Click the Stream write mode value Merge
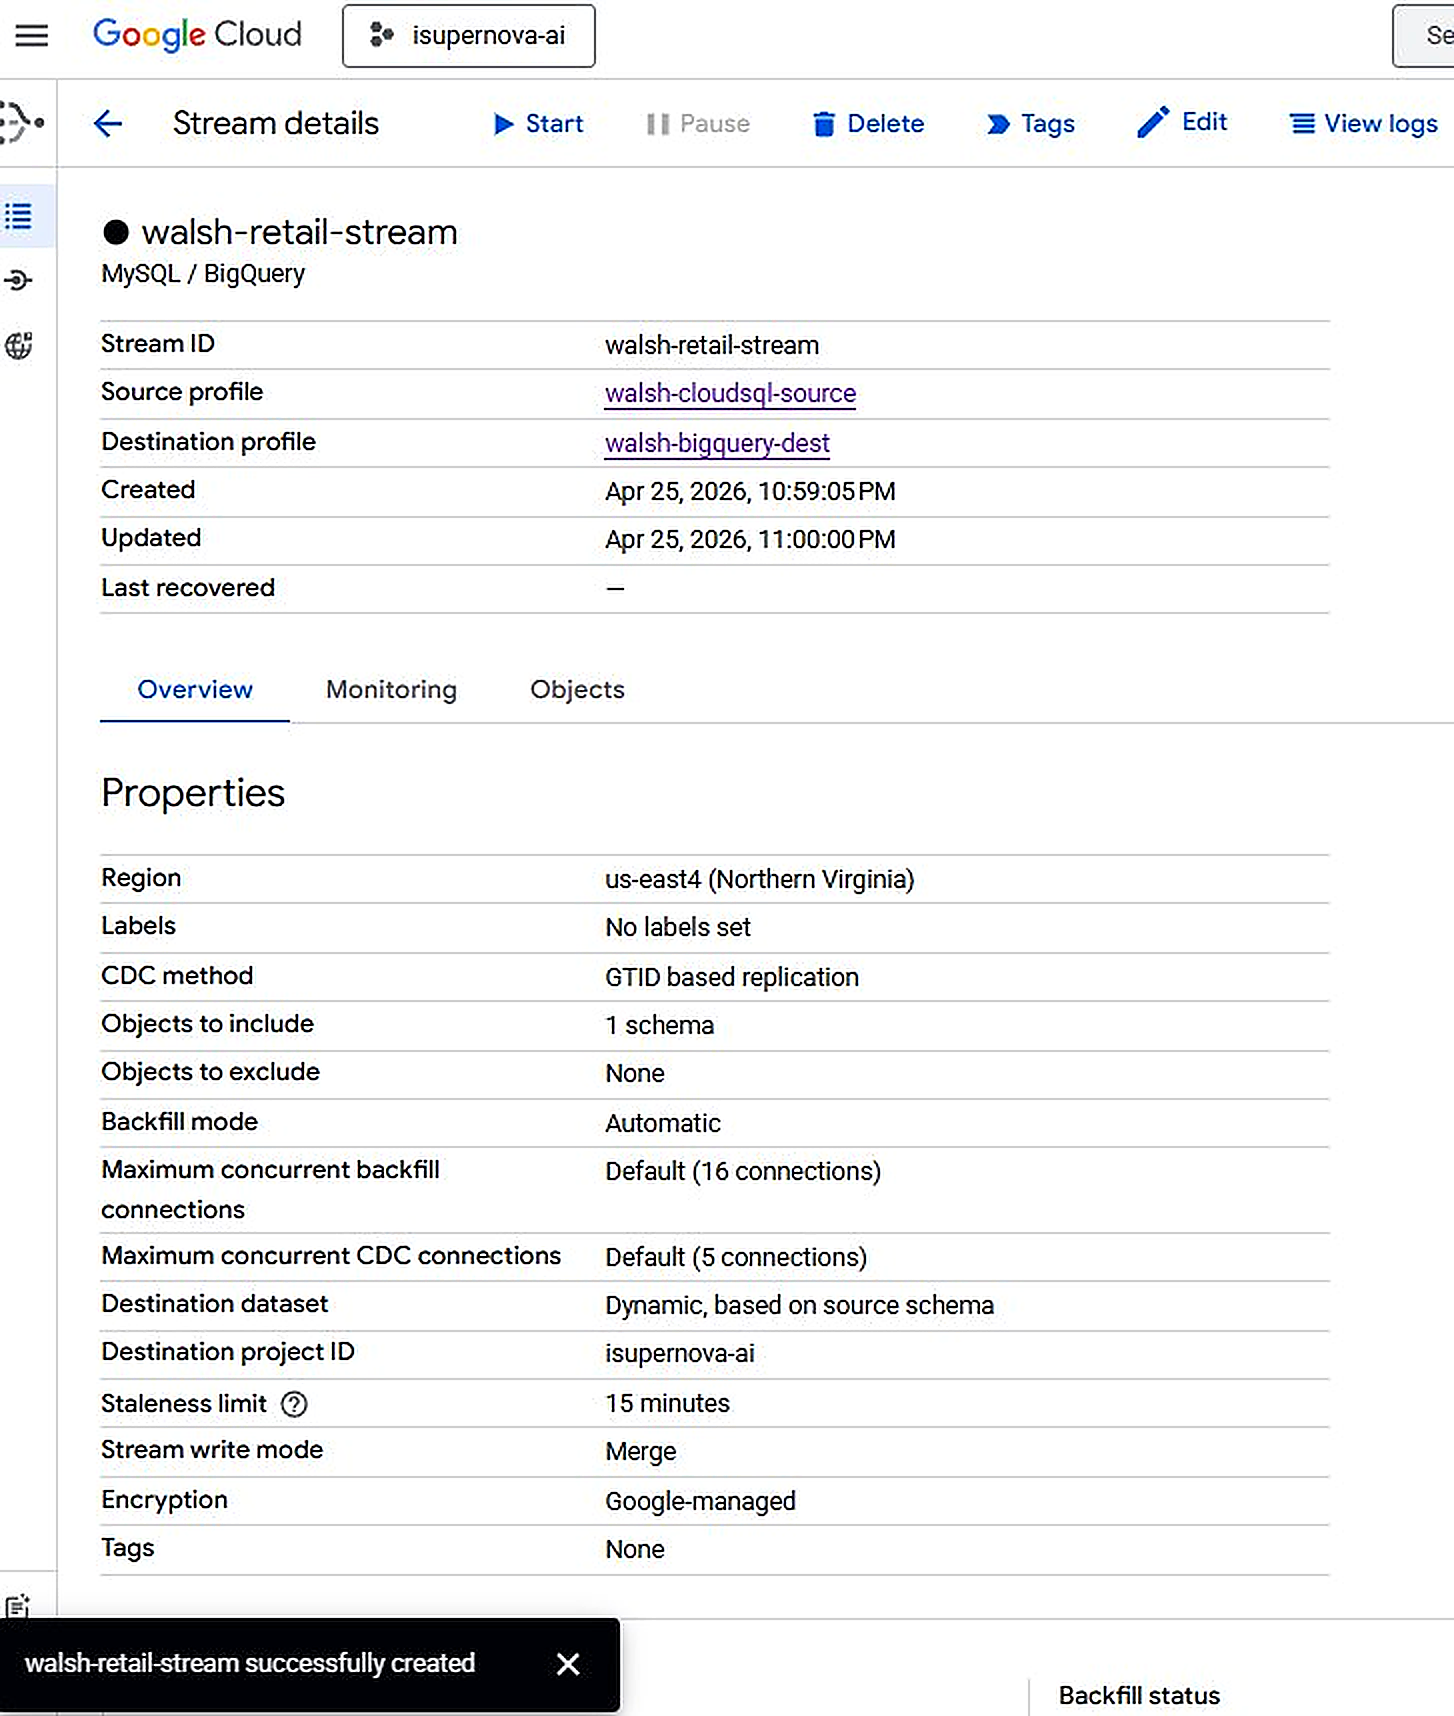 coord(641,1451)
